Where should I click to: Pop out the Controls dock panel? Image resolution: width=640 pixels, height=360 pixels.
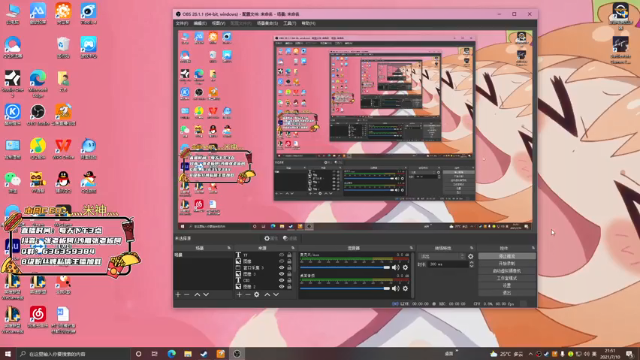click(x=533, y=248)
